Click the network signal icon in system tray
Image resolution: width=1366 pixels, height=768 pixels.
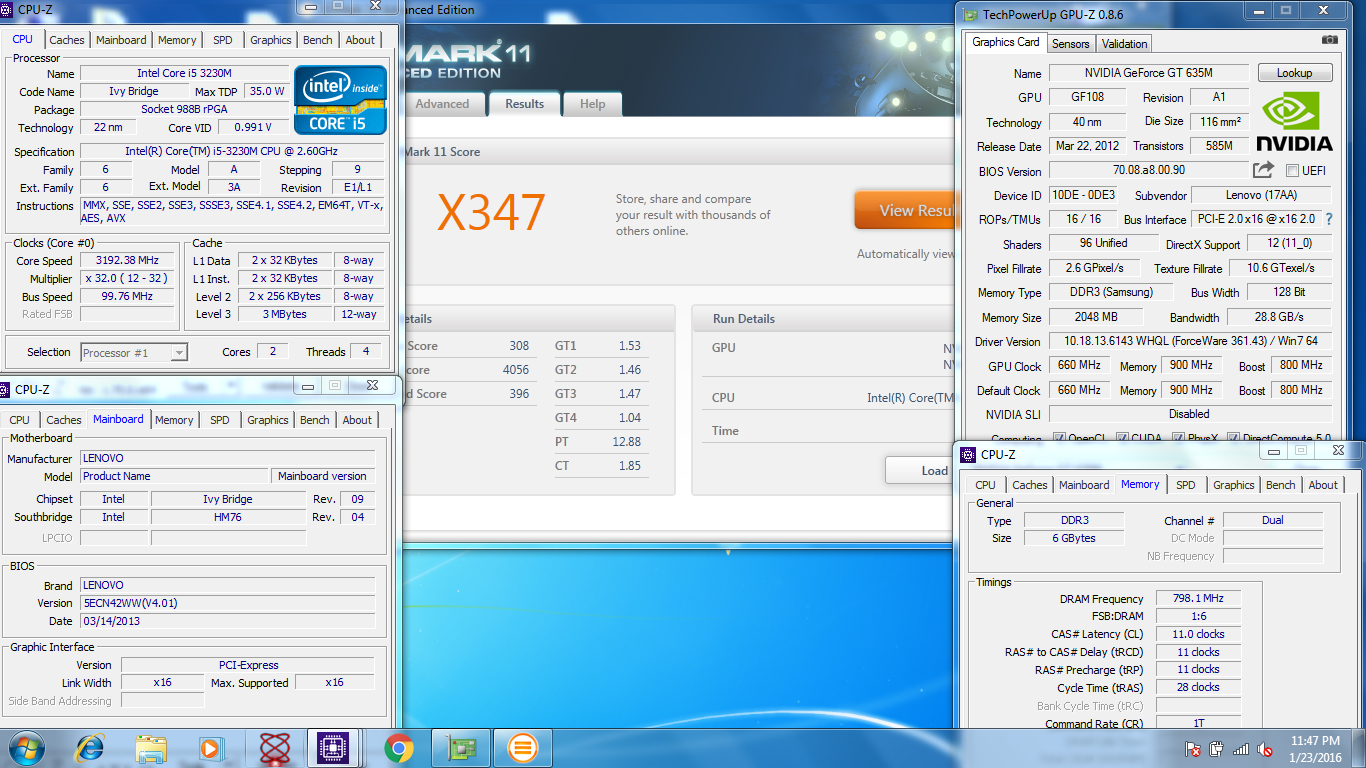(x=1241, y=748)
